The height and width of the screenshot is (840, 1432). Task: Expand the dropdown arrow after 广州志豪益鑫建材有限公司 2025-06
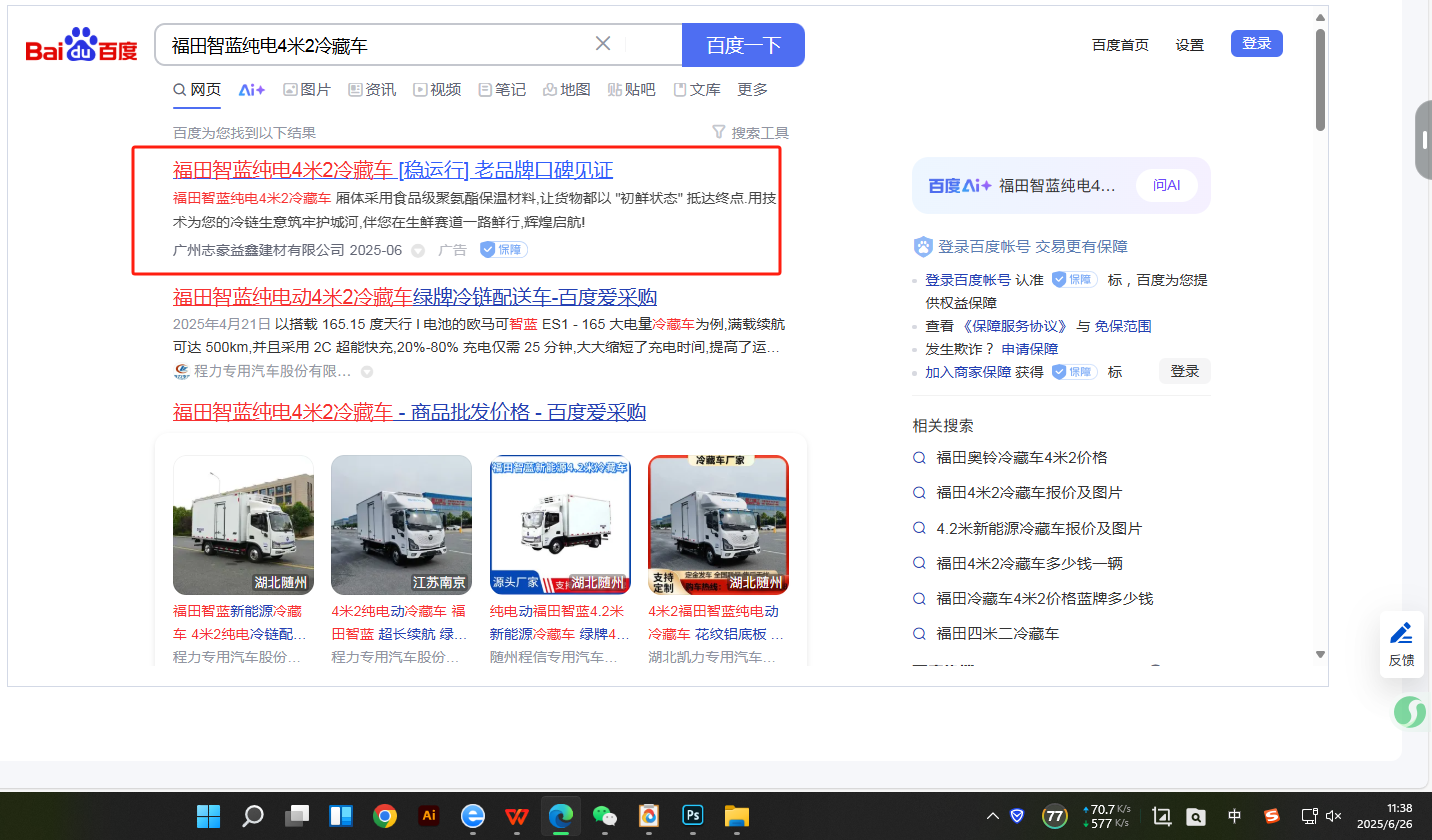[418, 250]
